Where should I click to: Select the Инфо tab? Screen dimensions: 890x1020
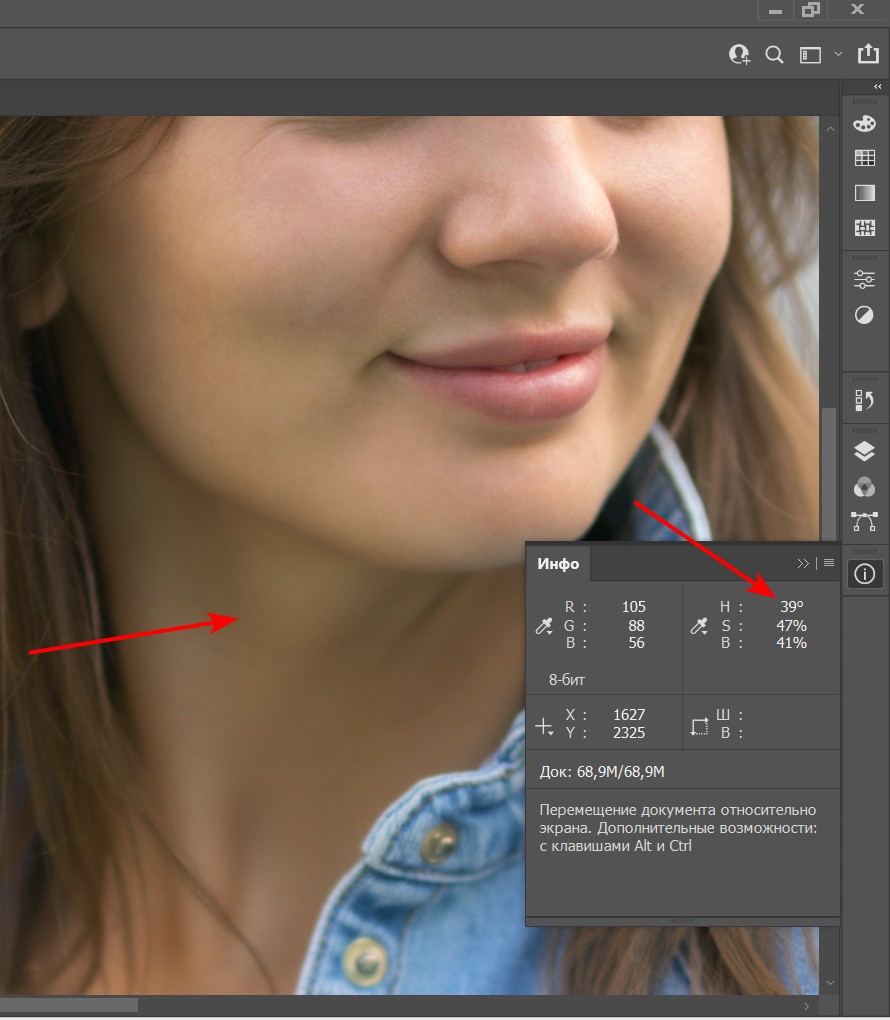pos(558,564)
